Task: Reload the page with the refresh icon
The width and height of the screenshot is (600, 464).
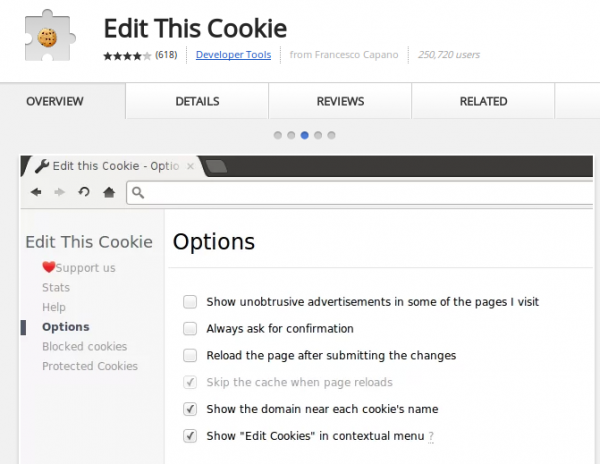Action: click(x=84, y=192)
